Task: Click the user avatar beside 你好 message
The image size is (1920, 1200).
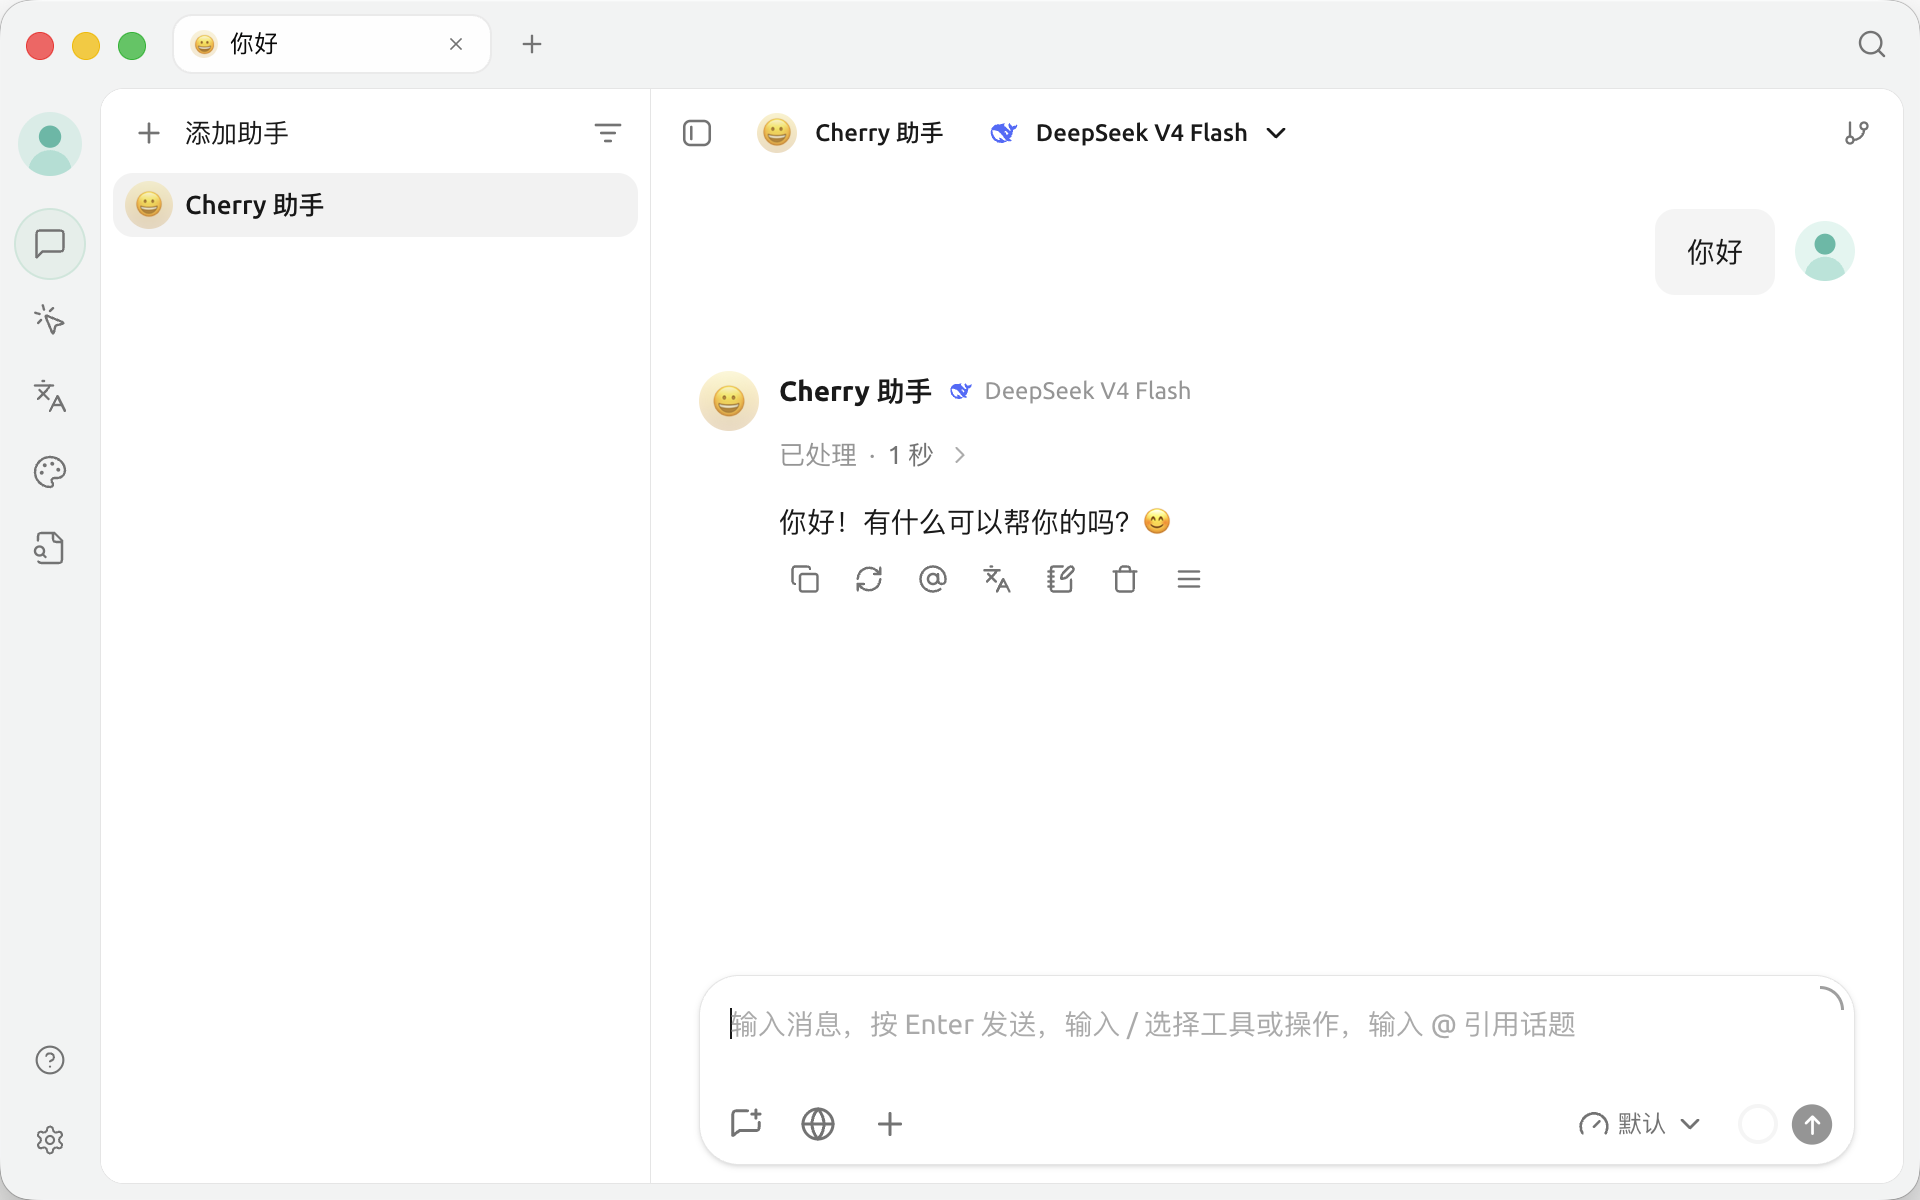Action: [1825, 251]
